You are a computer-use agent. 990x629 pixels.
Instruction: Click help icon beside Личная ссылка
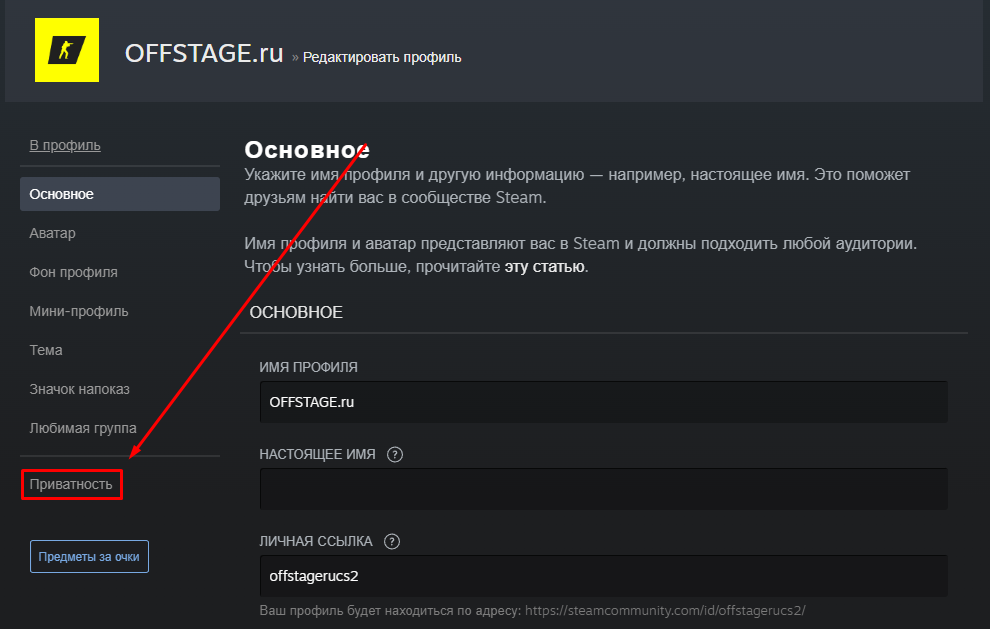pyautogui.click(x=392, y=542)
